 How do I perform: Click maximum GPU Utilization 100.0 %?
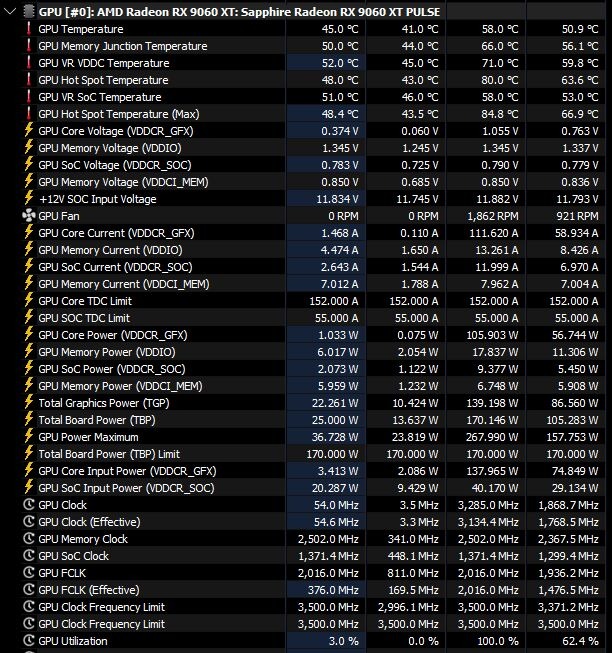tap(498, 641)
